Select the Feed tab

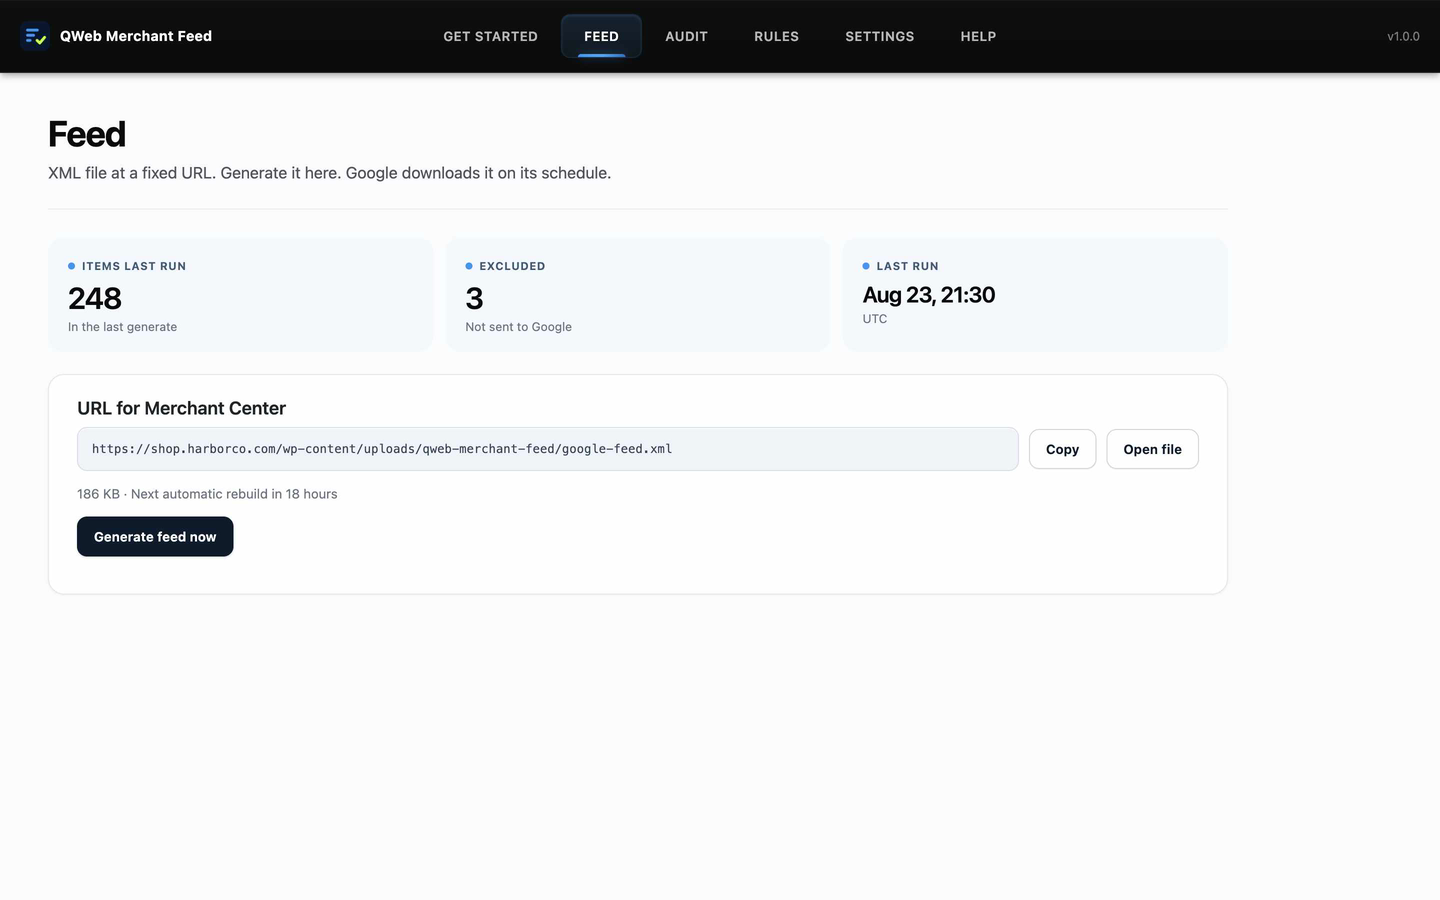[601, 36]
